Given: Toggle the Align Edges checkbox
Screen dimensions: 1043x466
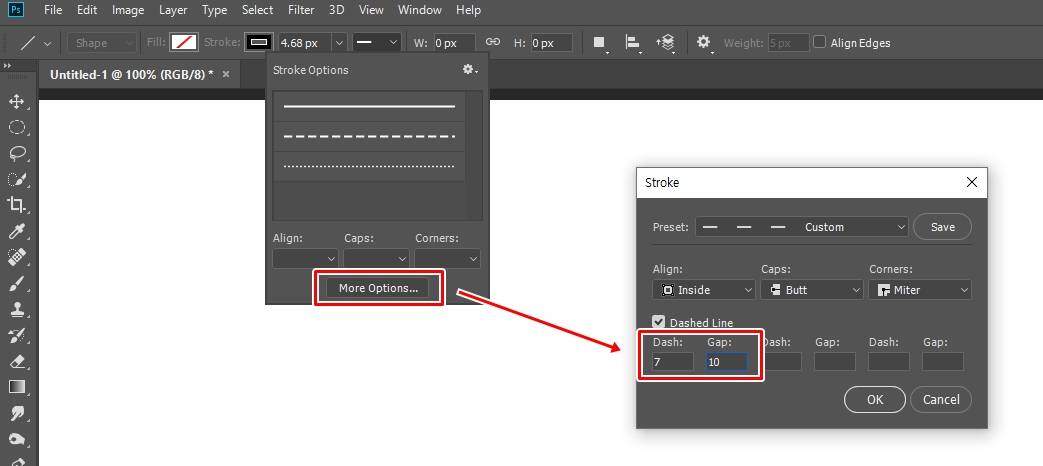Looking at the screenshot, I should (820, 42).
